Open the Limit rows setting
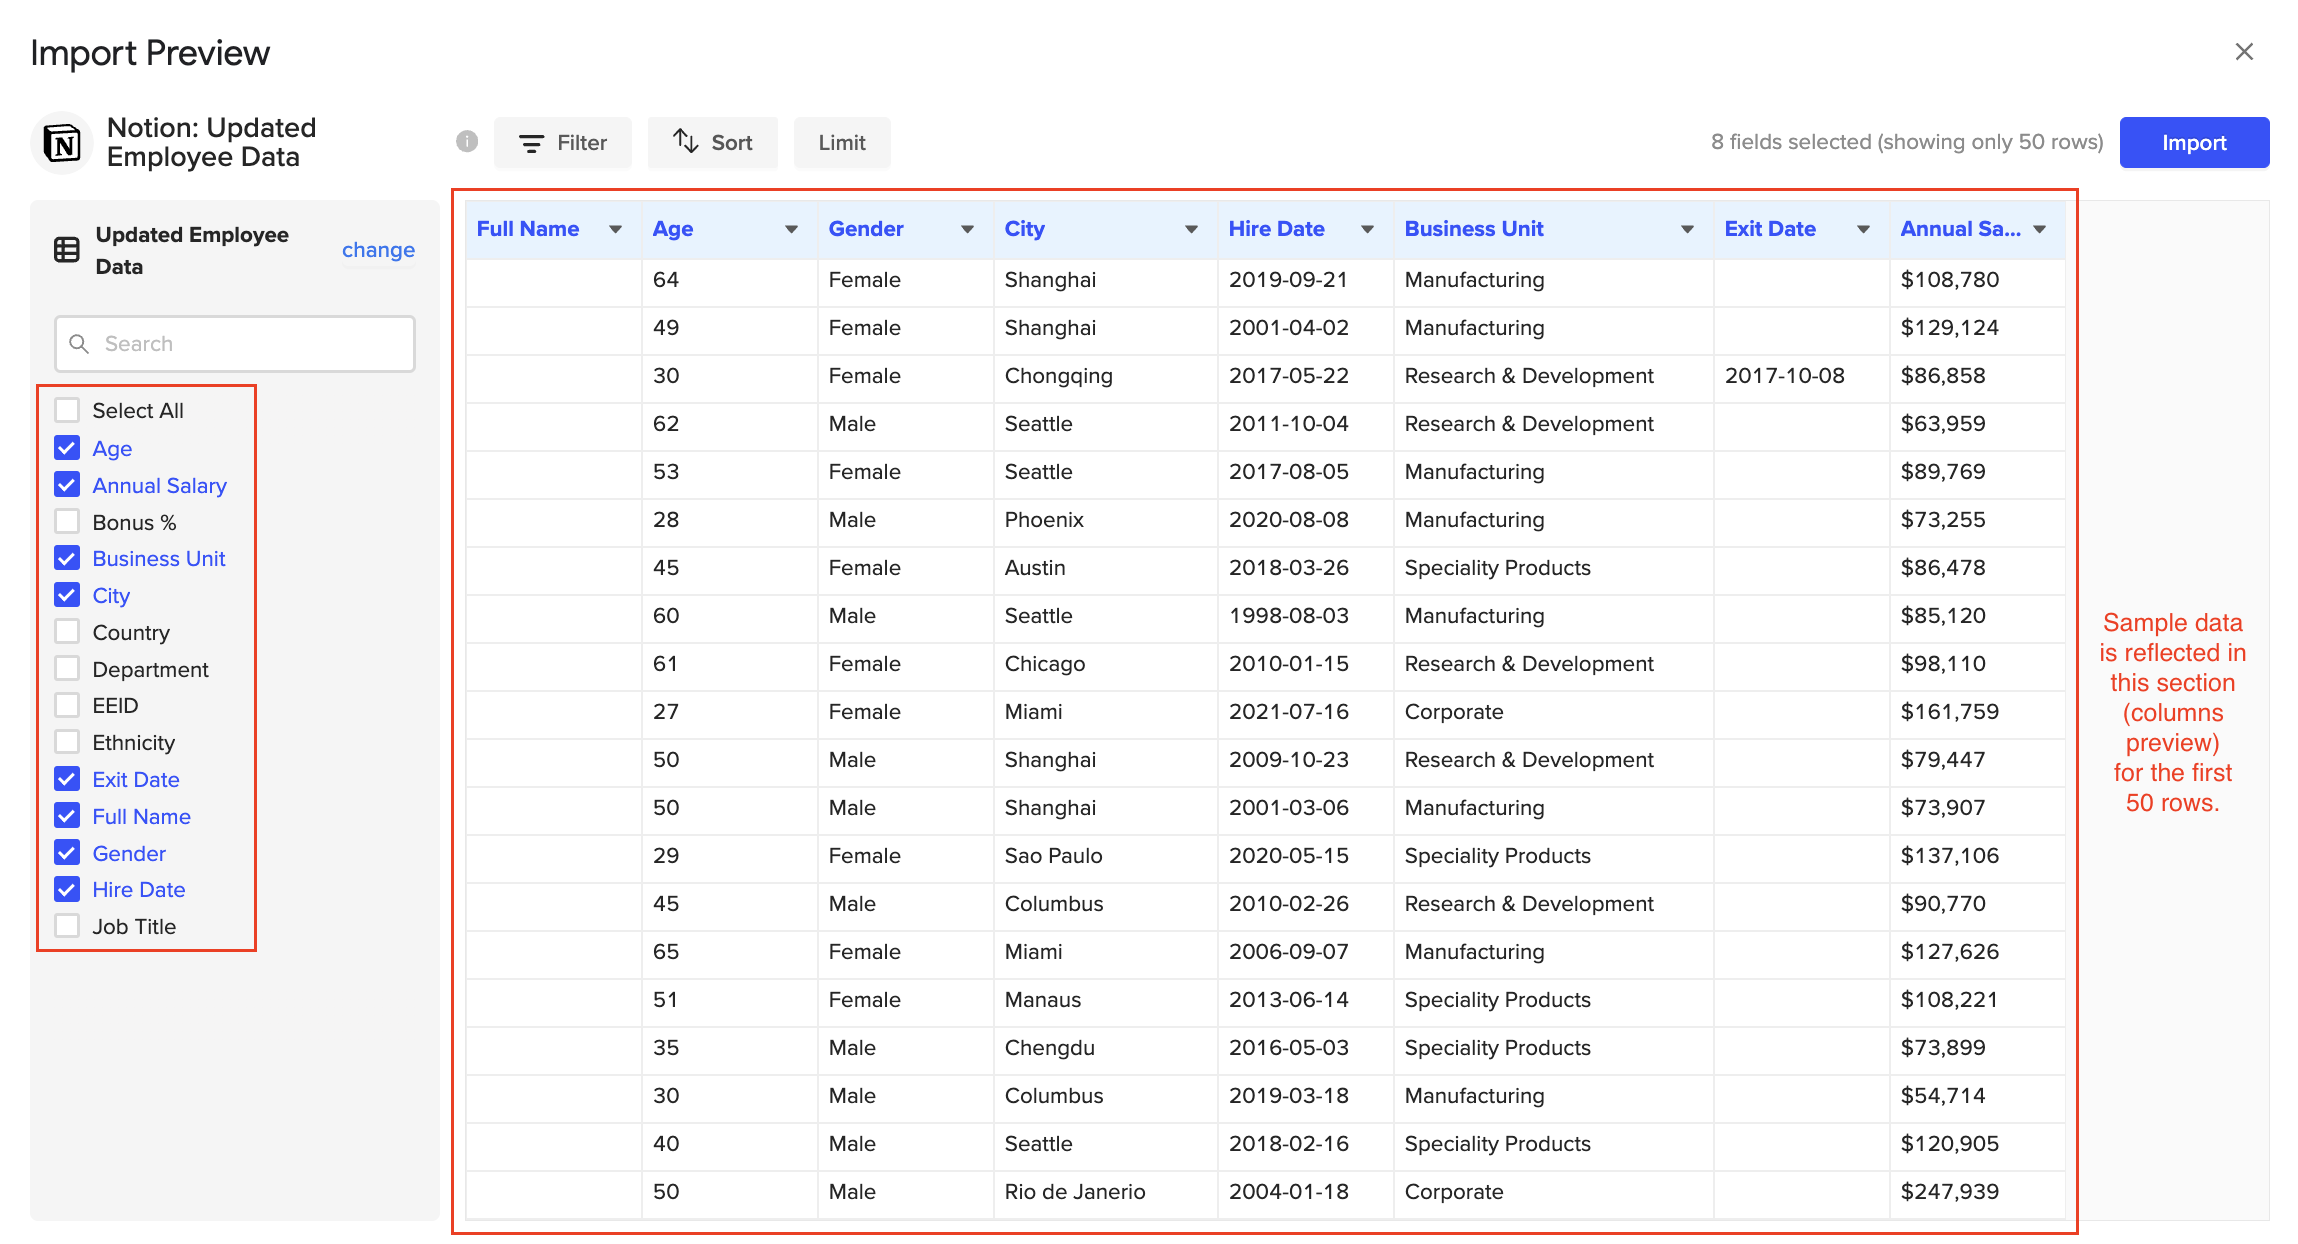Viewport: 2298px width, 1244px height. (841, 143)
